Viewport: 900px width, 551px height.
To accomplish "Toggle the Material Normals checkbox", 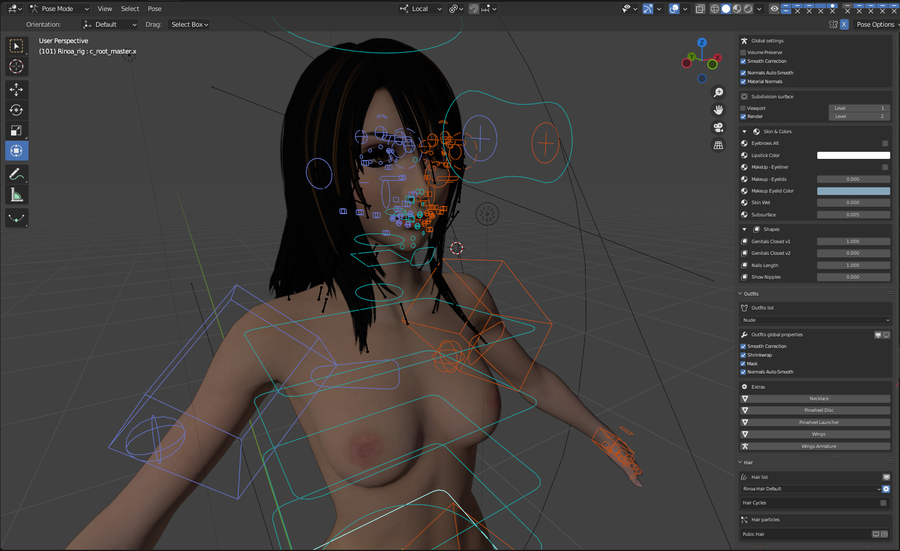I will pyautogui.click(x=743, y=82).
